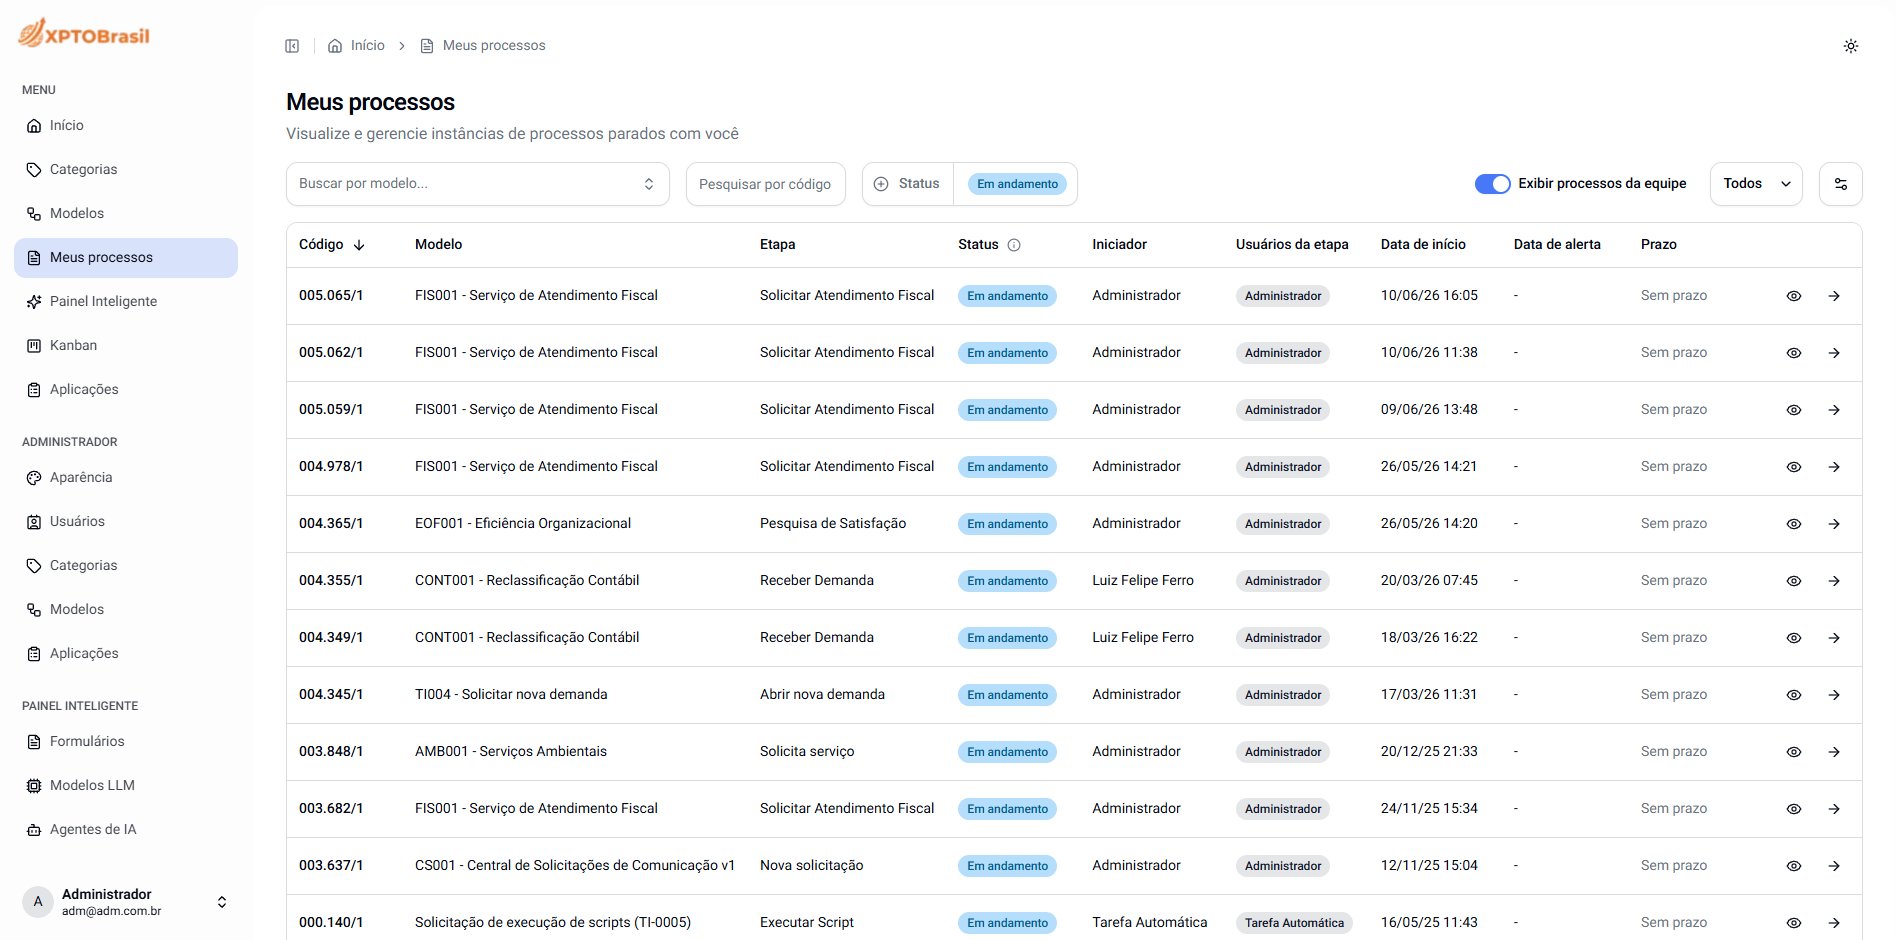Open the Status filter button

pos(908,184)
